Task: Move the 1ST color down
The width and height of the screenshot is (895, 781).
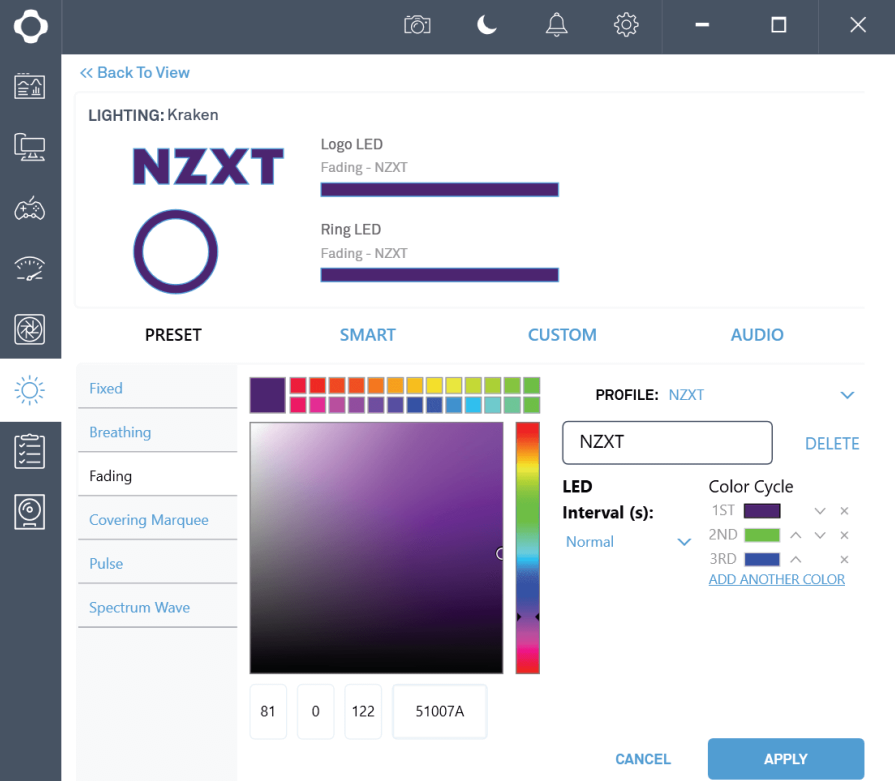Action: 820,511
